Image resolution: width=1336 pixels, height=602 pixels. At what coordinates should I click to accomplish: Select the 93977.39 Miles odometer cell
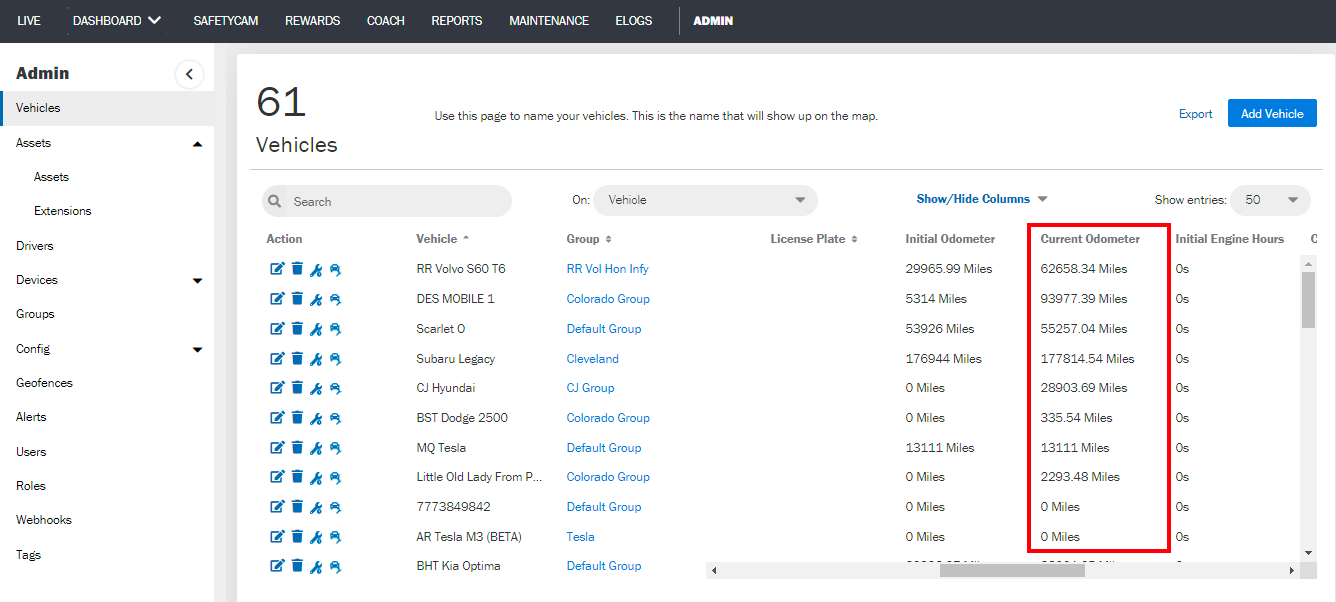point(1083,299)
